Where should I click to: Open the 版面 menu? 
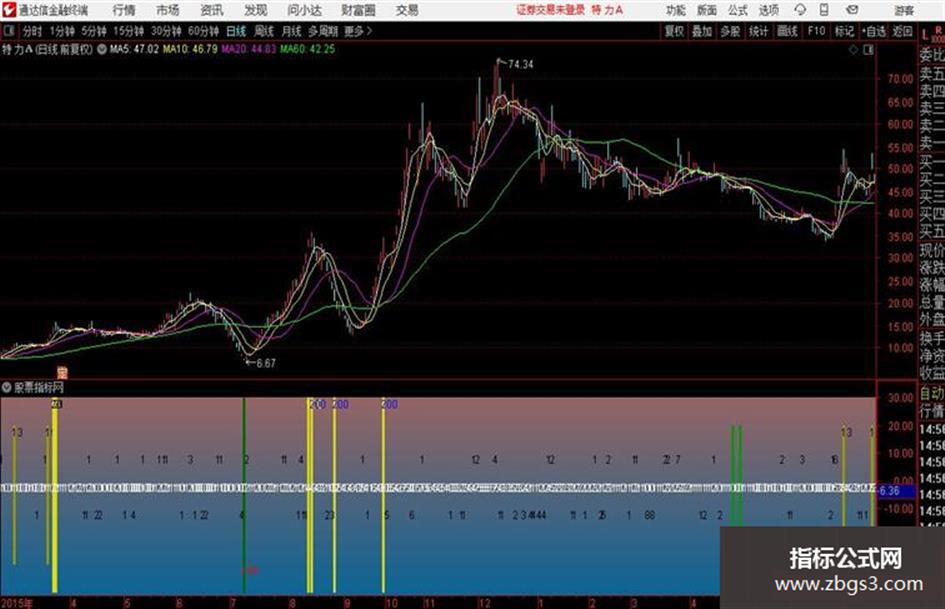[x=706, y=10]
